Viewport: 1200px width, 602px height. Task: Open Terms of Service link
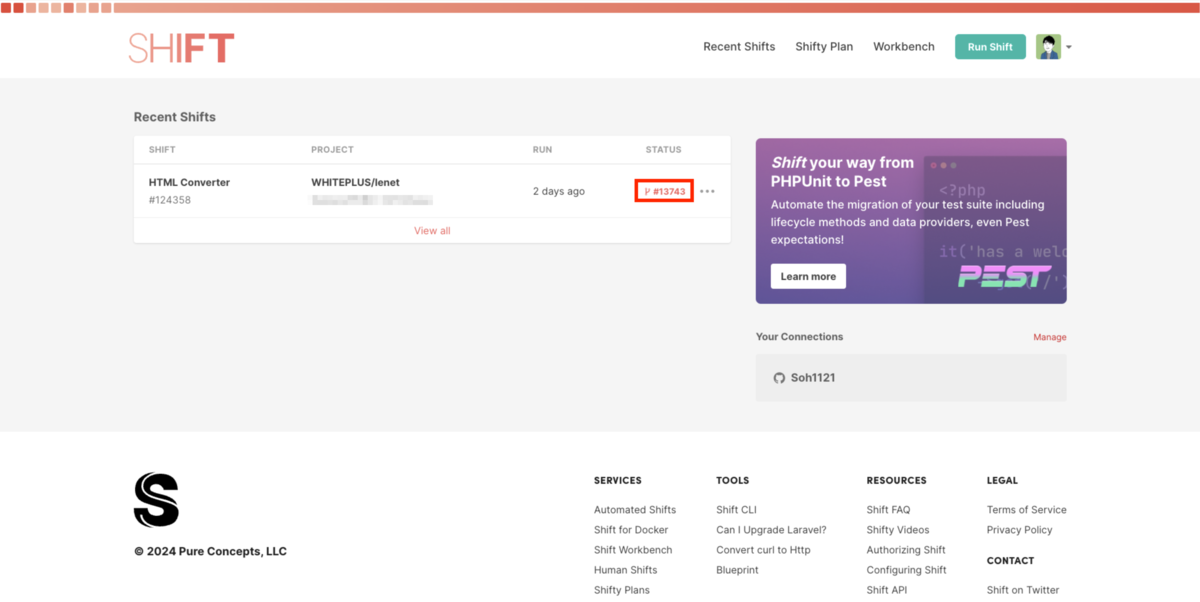click(1027, 510)
